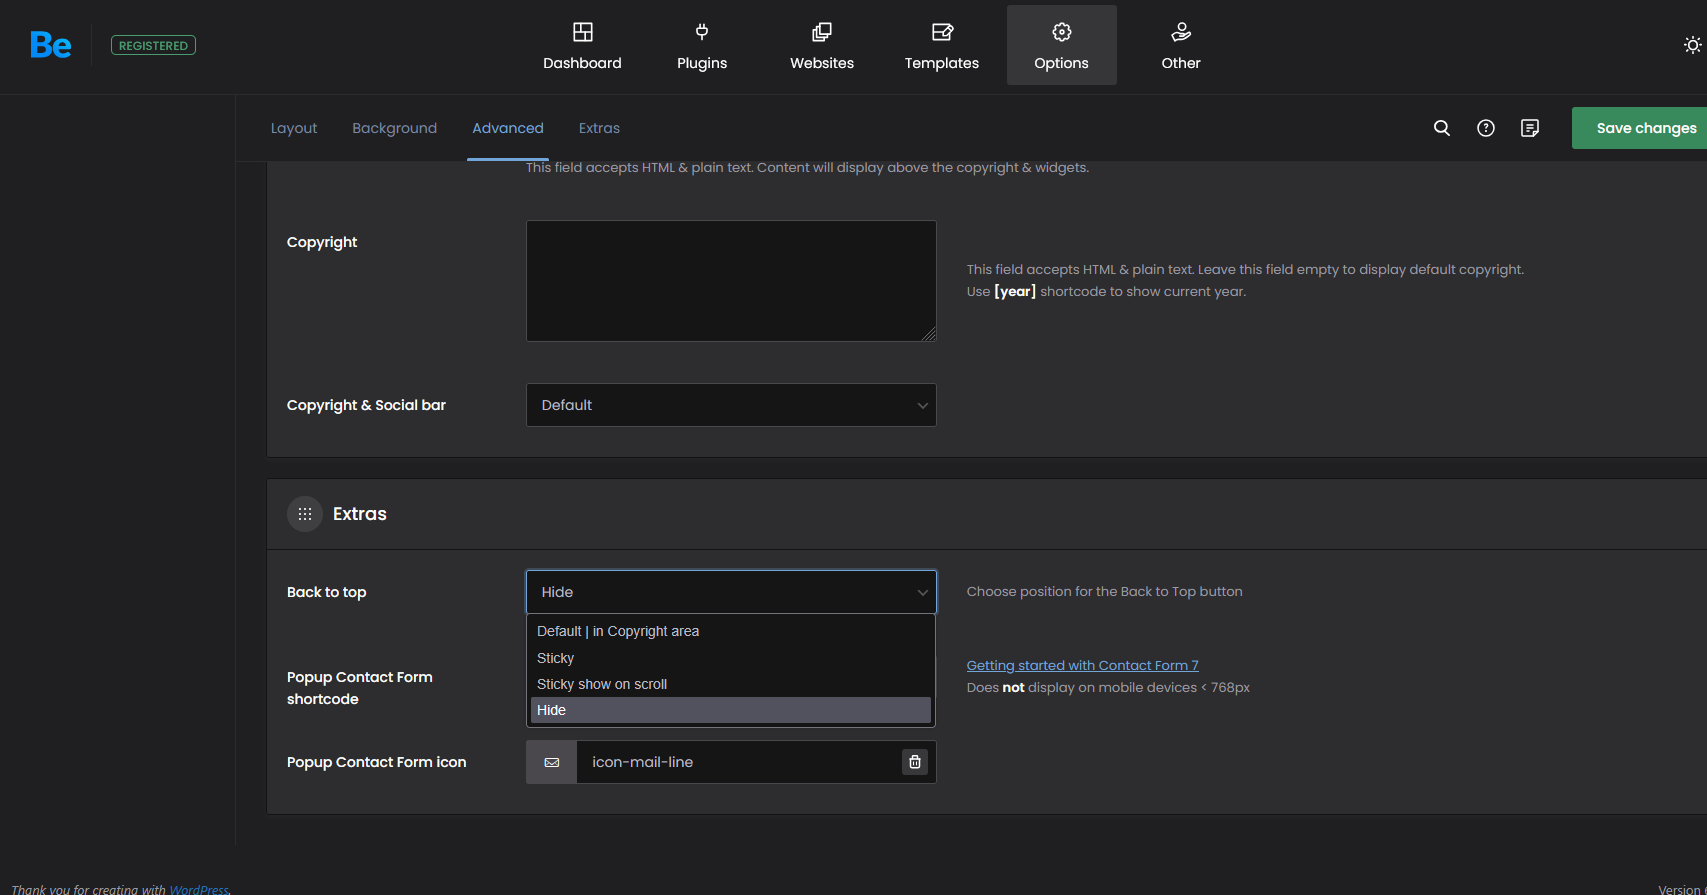Open the Templates section
Image resolution: width=1707 pixels, height=895 pixels.
942,46
